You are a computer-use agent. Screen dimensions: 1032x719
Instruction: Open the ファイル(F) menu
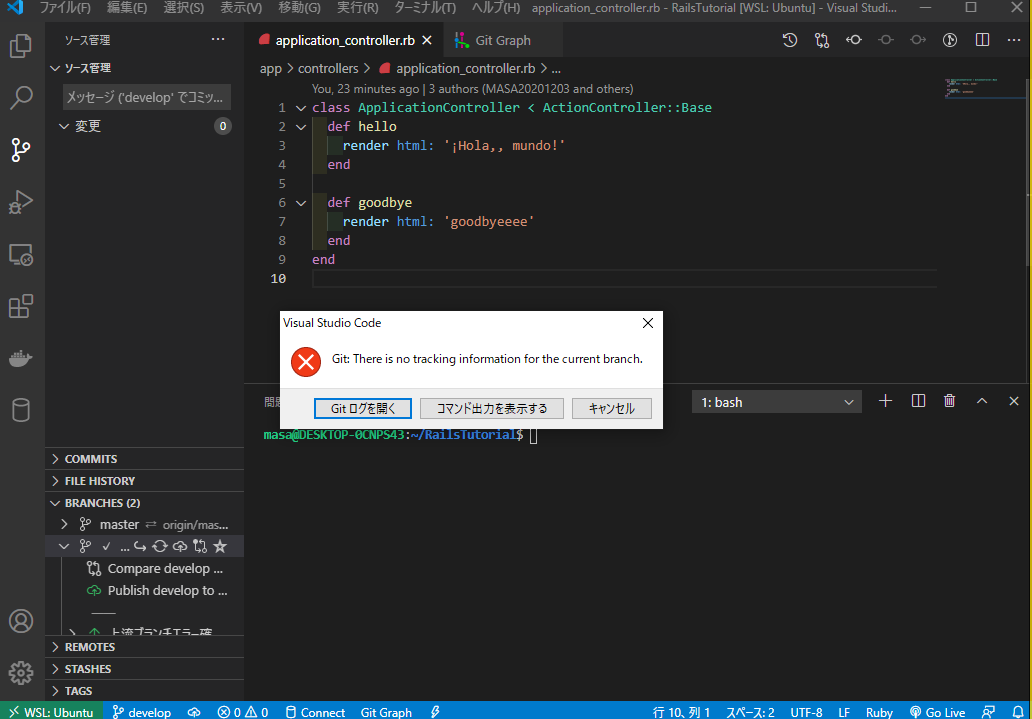tap(64, 8)
